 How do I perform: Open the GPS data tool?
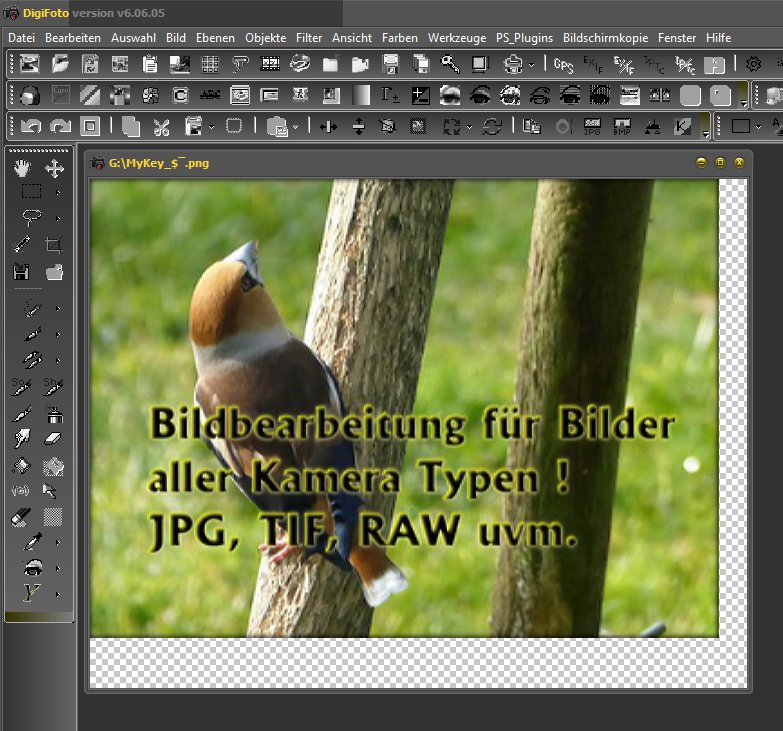564,65
